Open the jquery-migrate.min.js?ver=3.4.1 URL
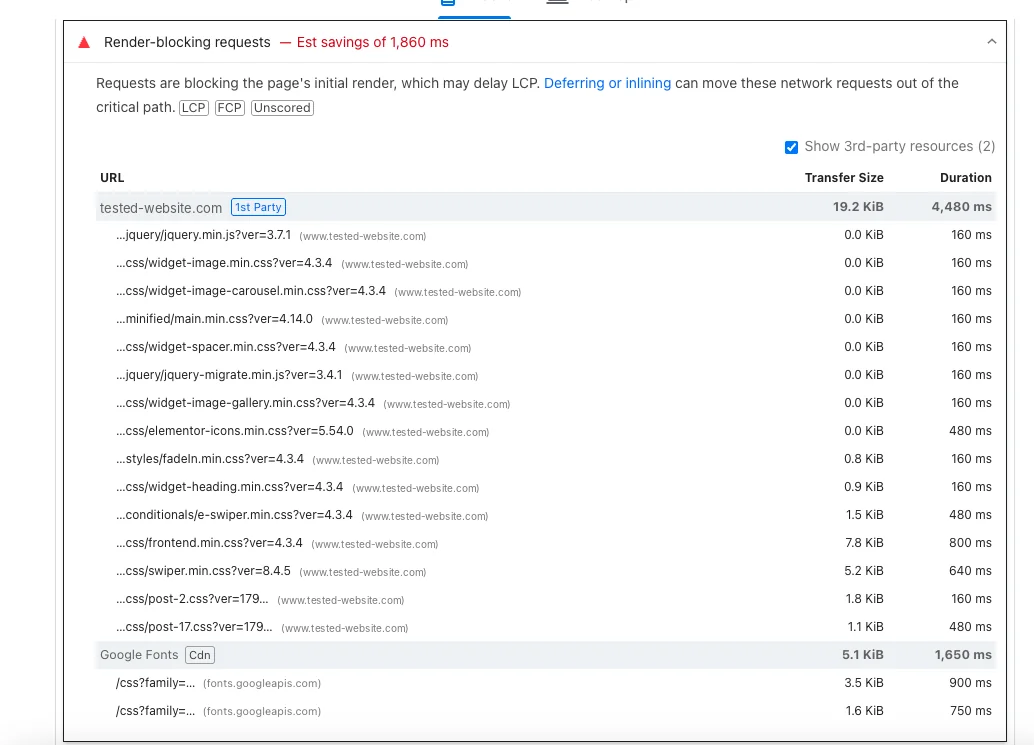This screenshot has height=745, width=1034. [x=229, y=375]
